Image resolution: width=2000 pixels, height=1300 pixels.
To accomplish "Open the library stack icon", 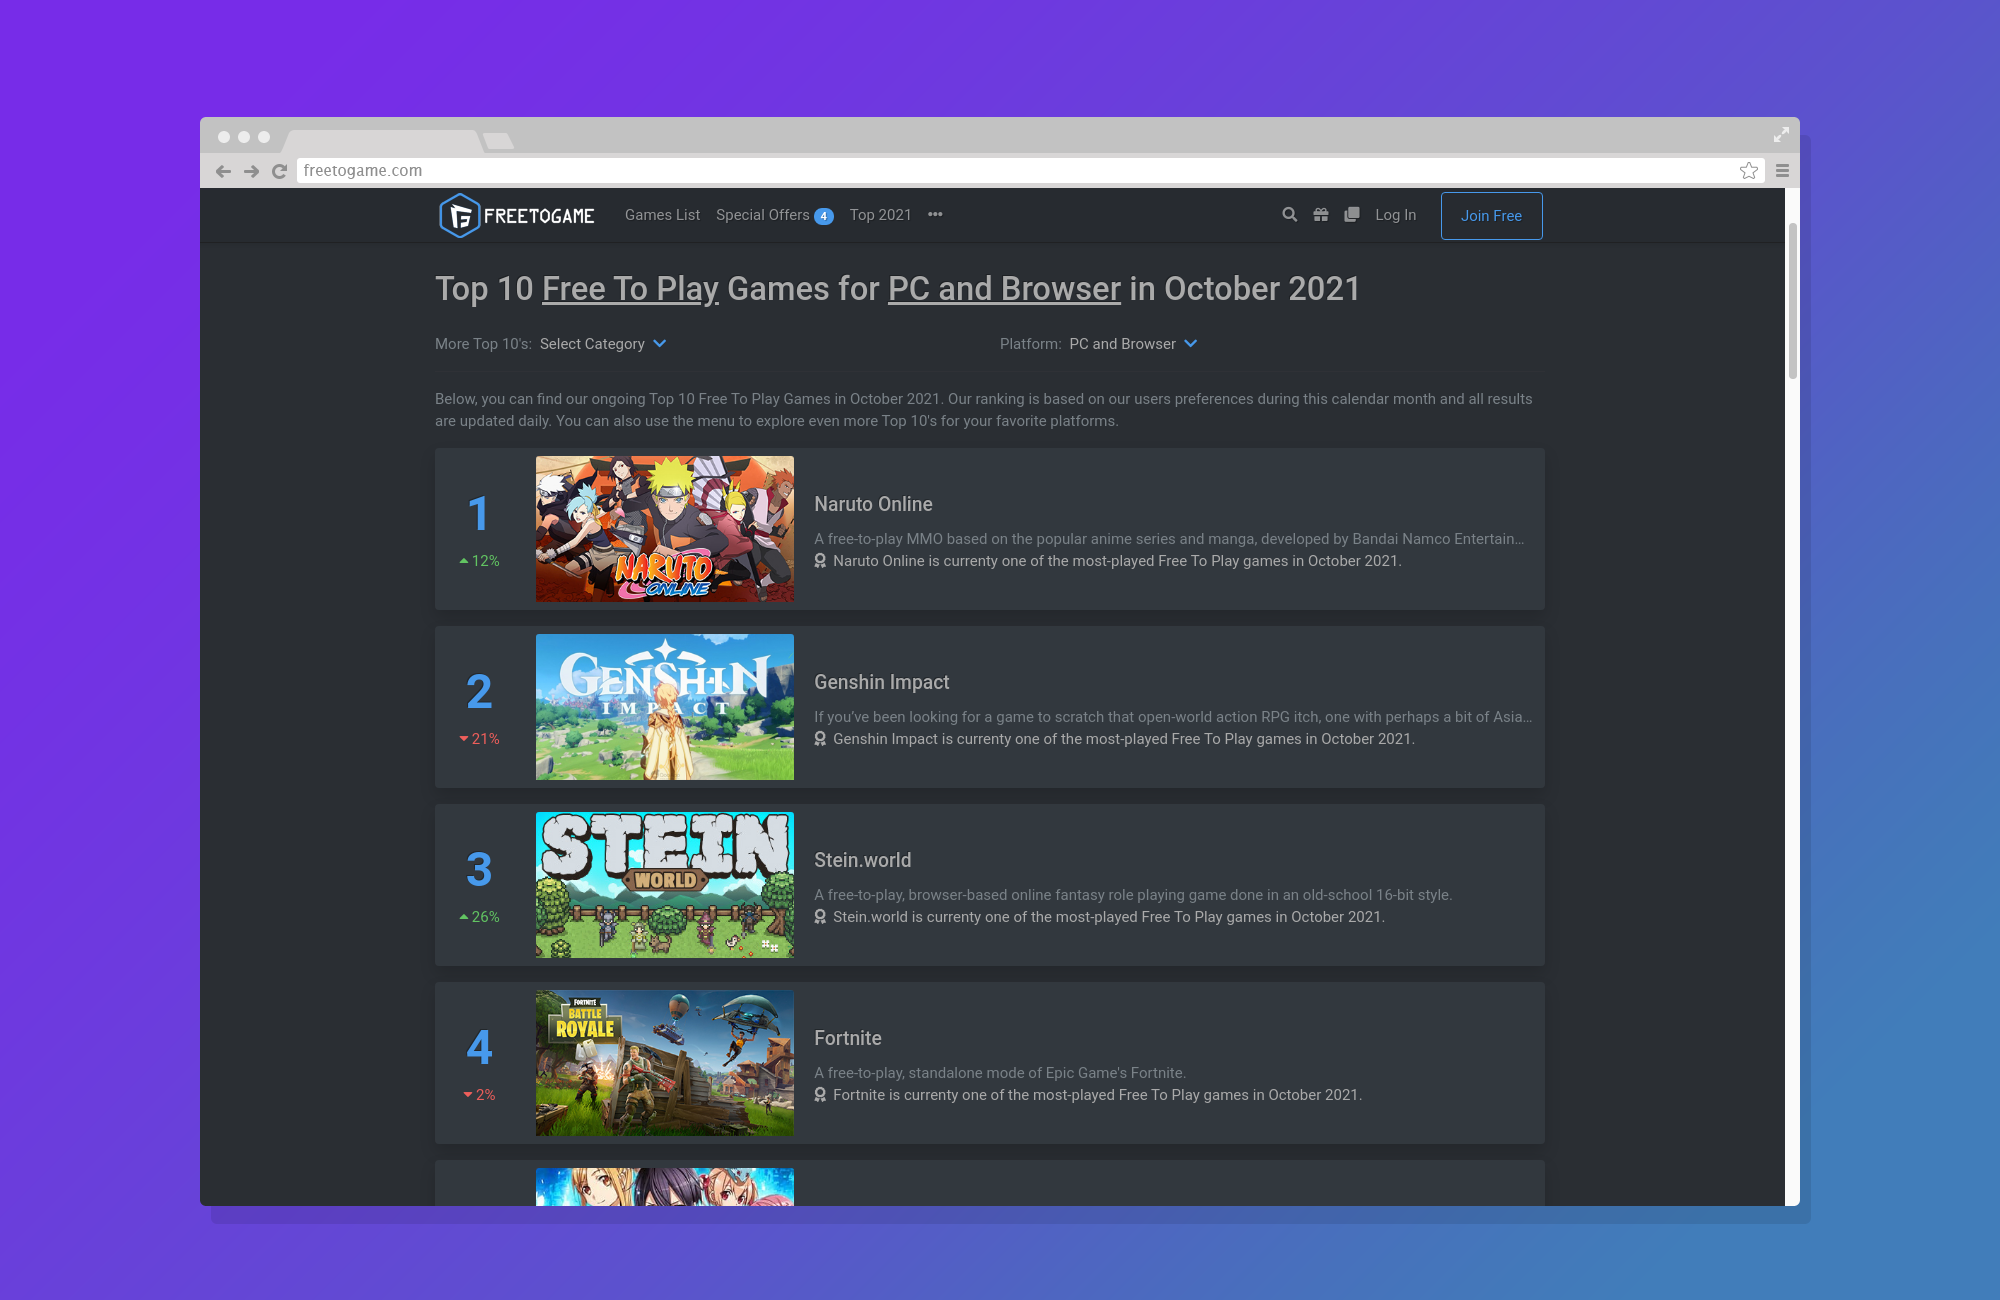I will [1352, 215].
